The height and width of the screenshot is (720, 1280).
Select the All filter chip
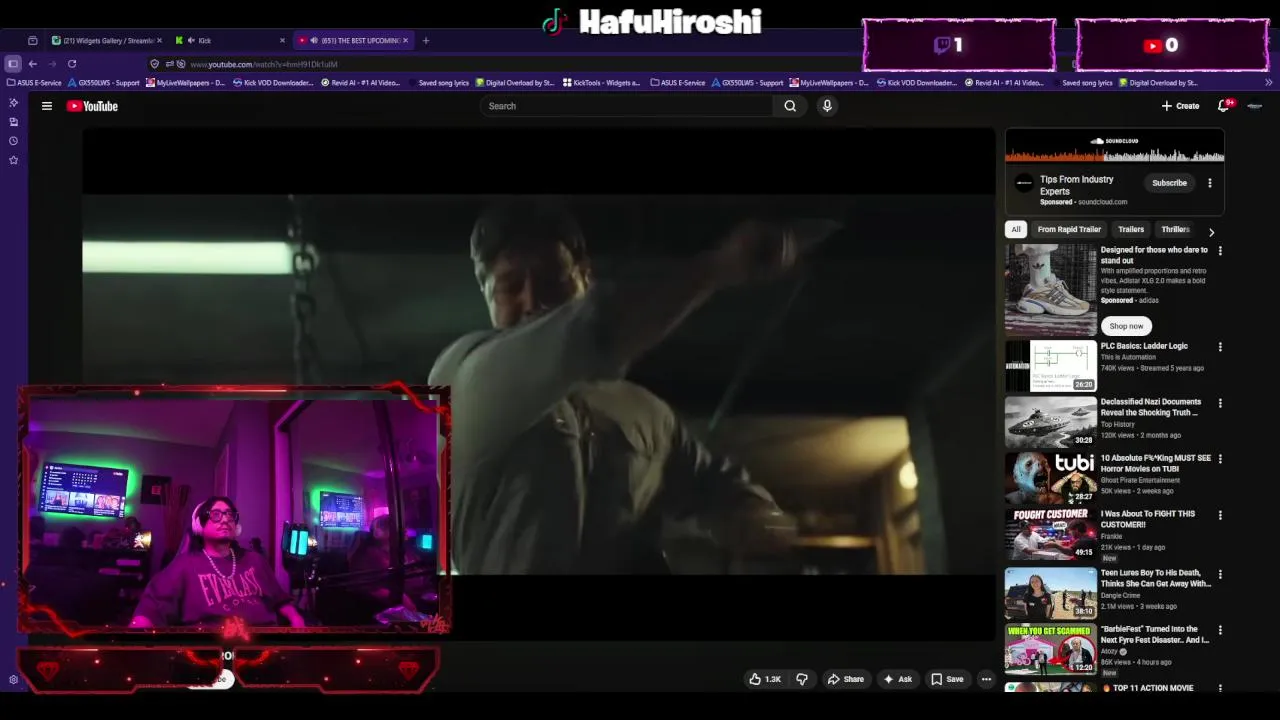[1016, 230]
